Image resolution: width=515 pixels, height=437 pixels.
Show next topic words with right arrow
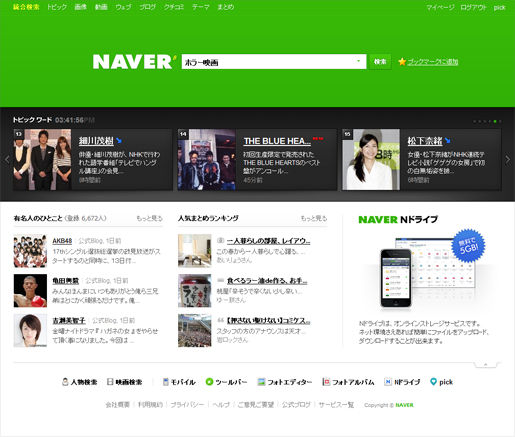pyautogui.click(x=508, y=160)
